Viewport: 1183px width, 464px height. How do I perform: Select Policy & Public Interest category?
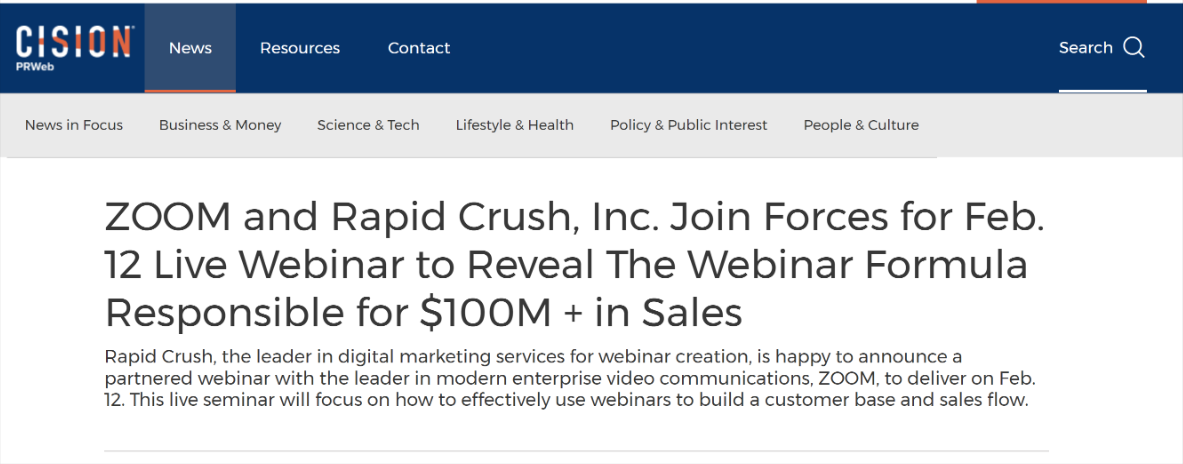[x=689, y=125]
